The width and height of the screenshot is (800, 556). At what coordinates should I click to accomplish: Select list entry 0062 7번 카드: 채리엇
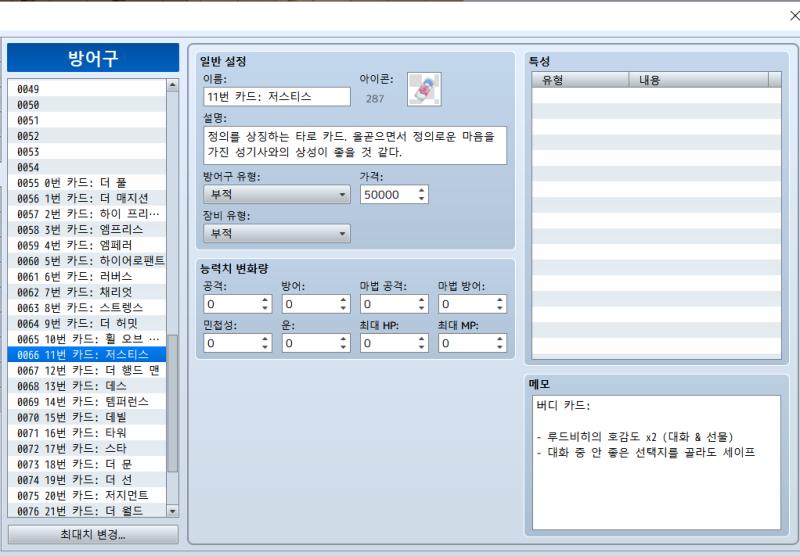pos(87,292)
